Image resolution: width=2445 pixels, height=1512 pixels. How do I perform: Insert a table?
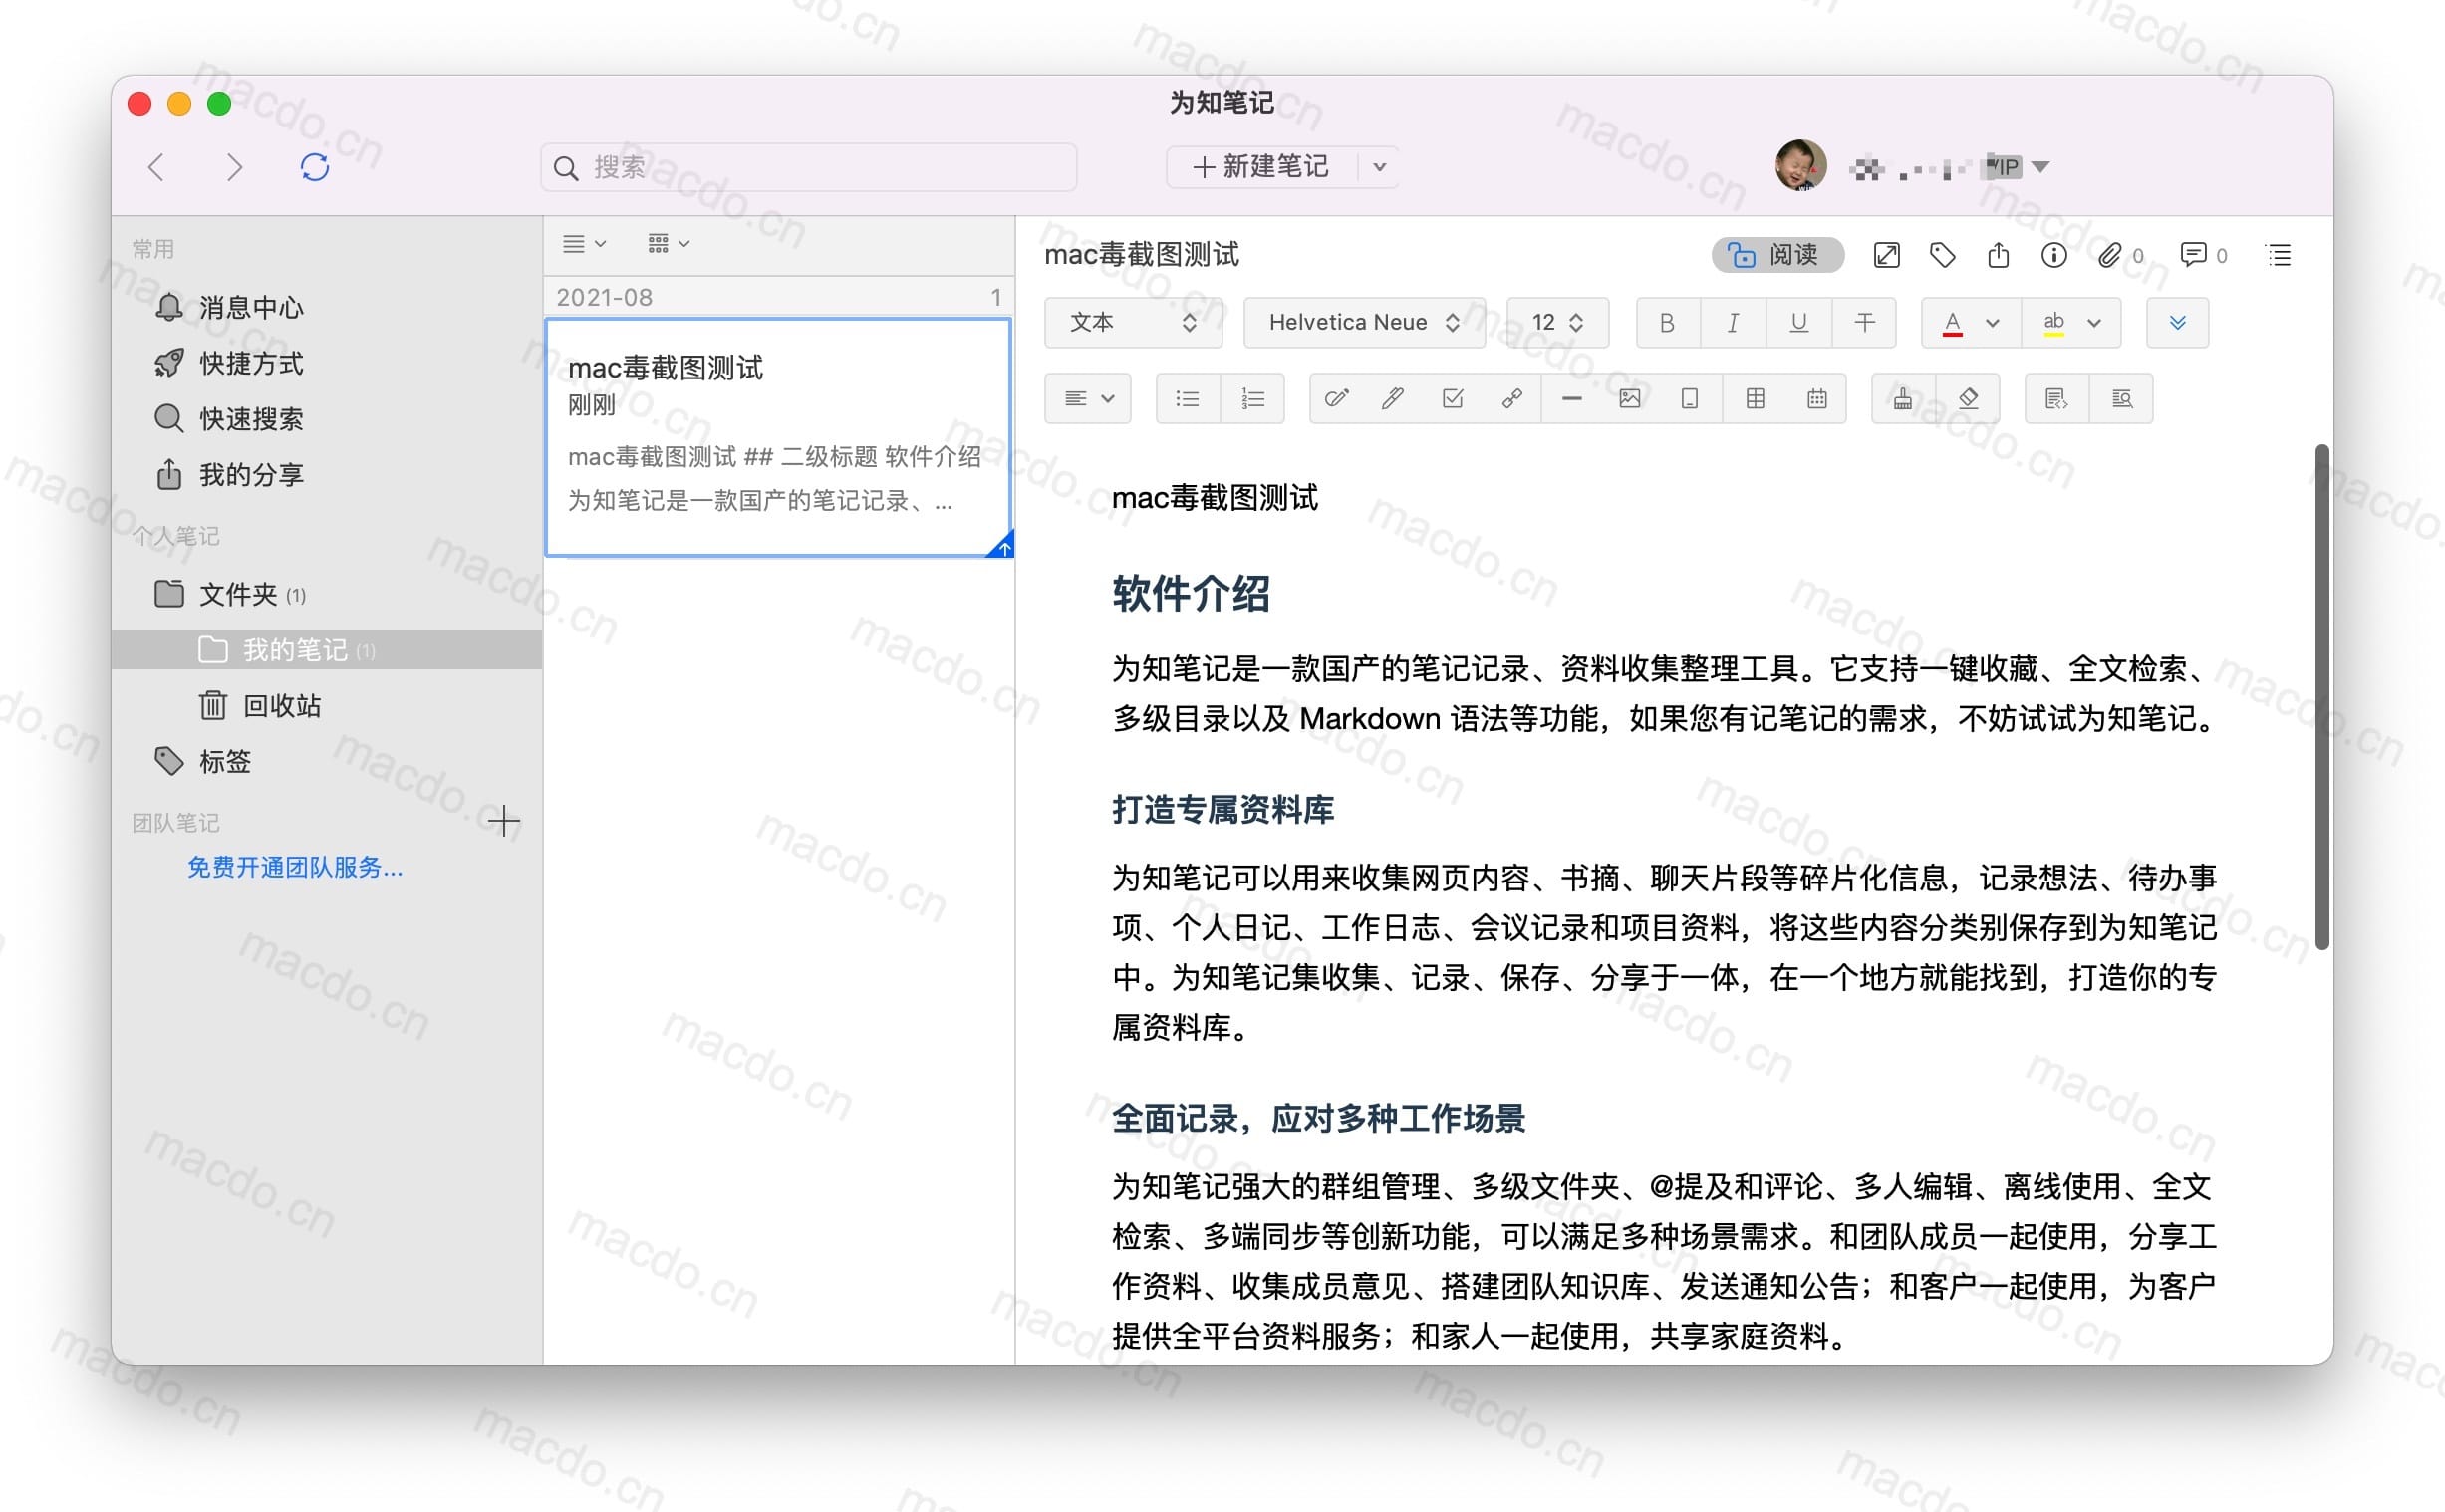[1755, 399]
